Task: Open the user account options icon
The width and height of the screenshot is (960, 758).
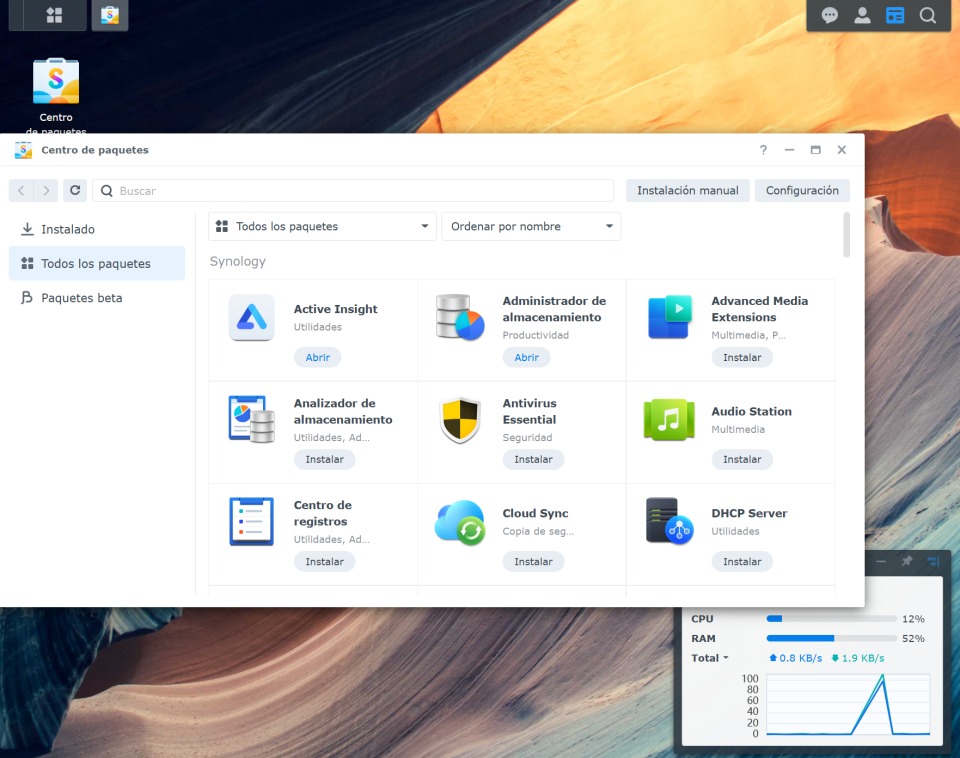Action: point(862,15)
